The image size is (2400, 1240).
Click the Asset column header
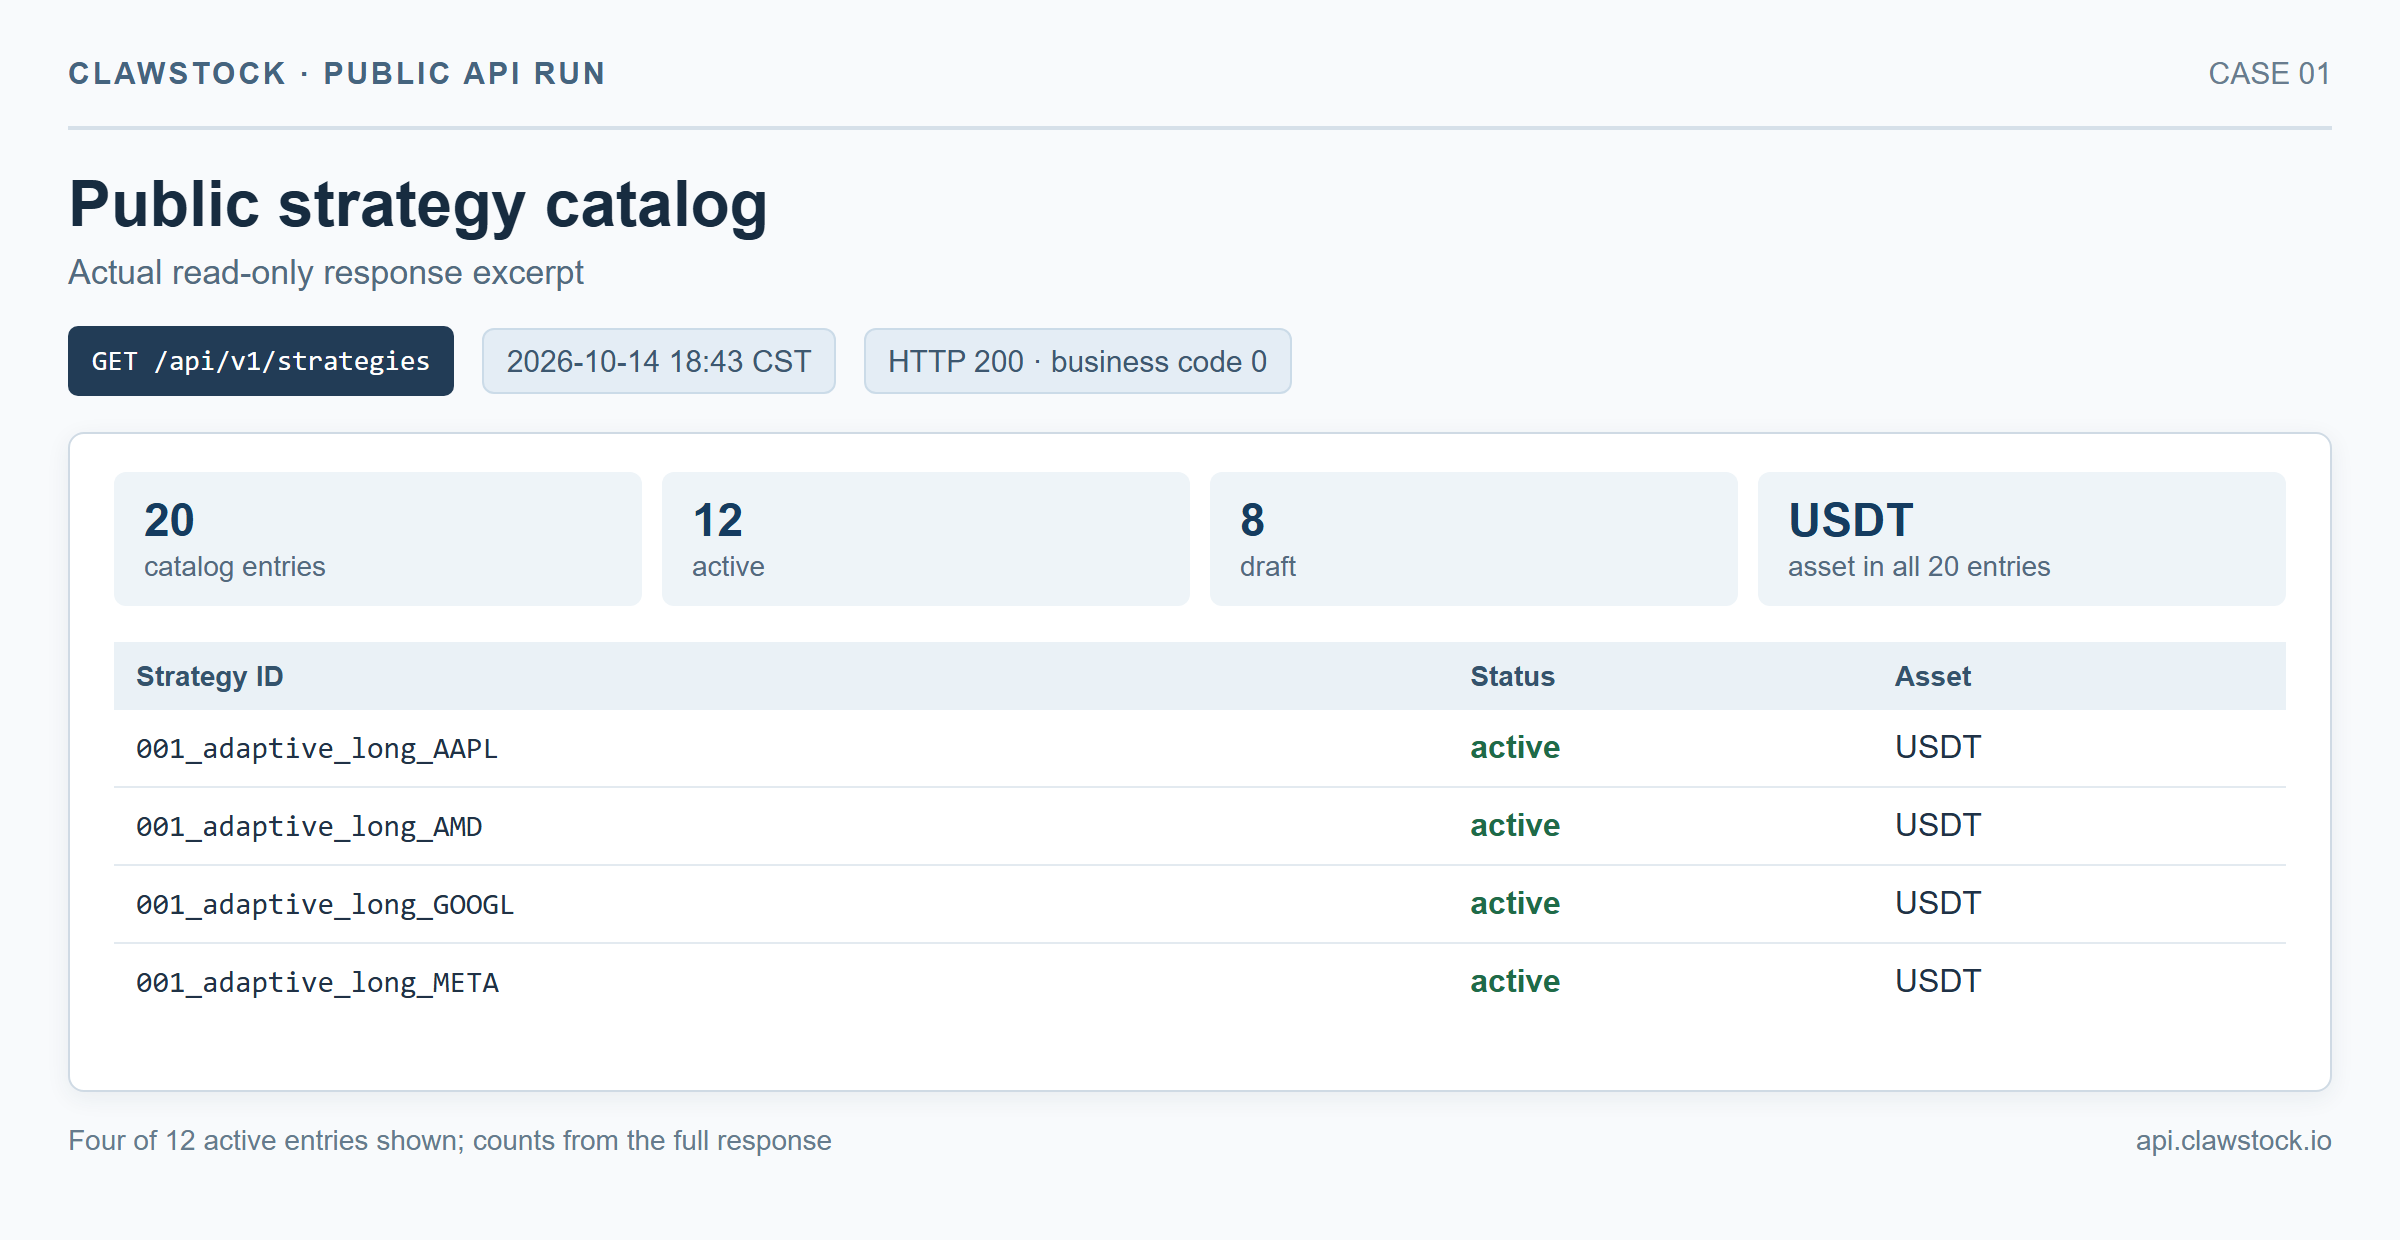[1932, 676]
